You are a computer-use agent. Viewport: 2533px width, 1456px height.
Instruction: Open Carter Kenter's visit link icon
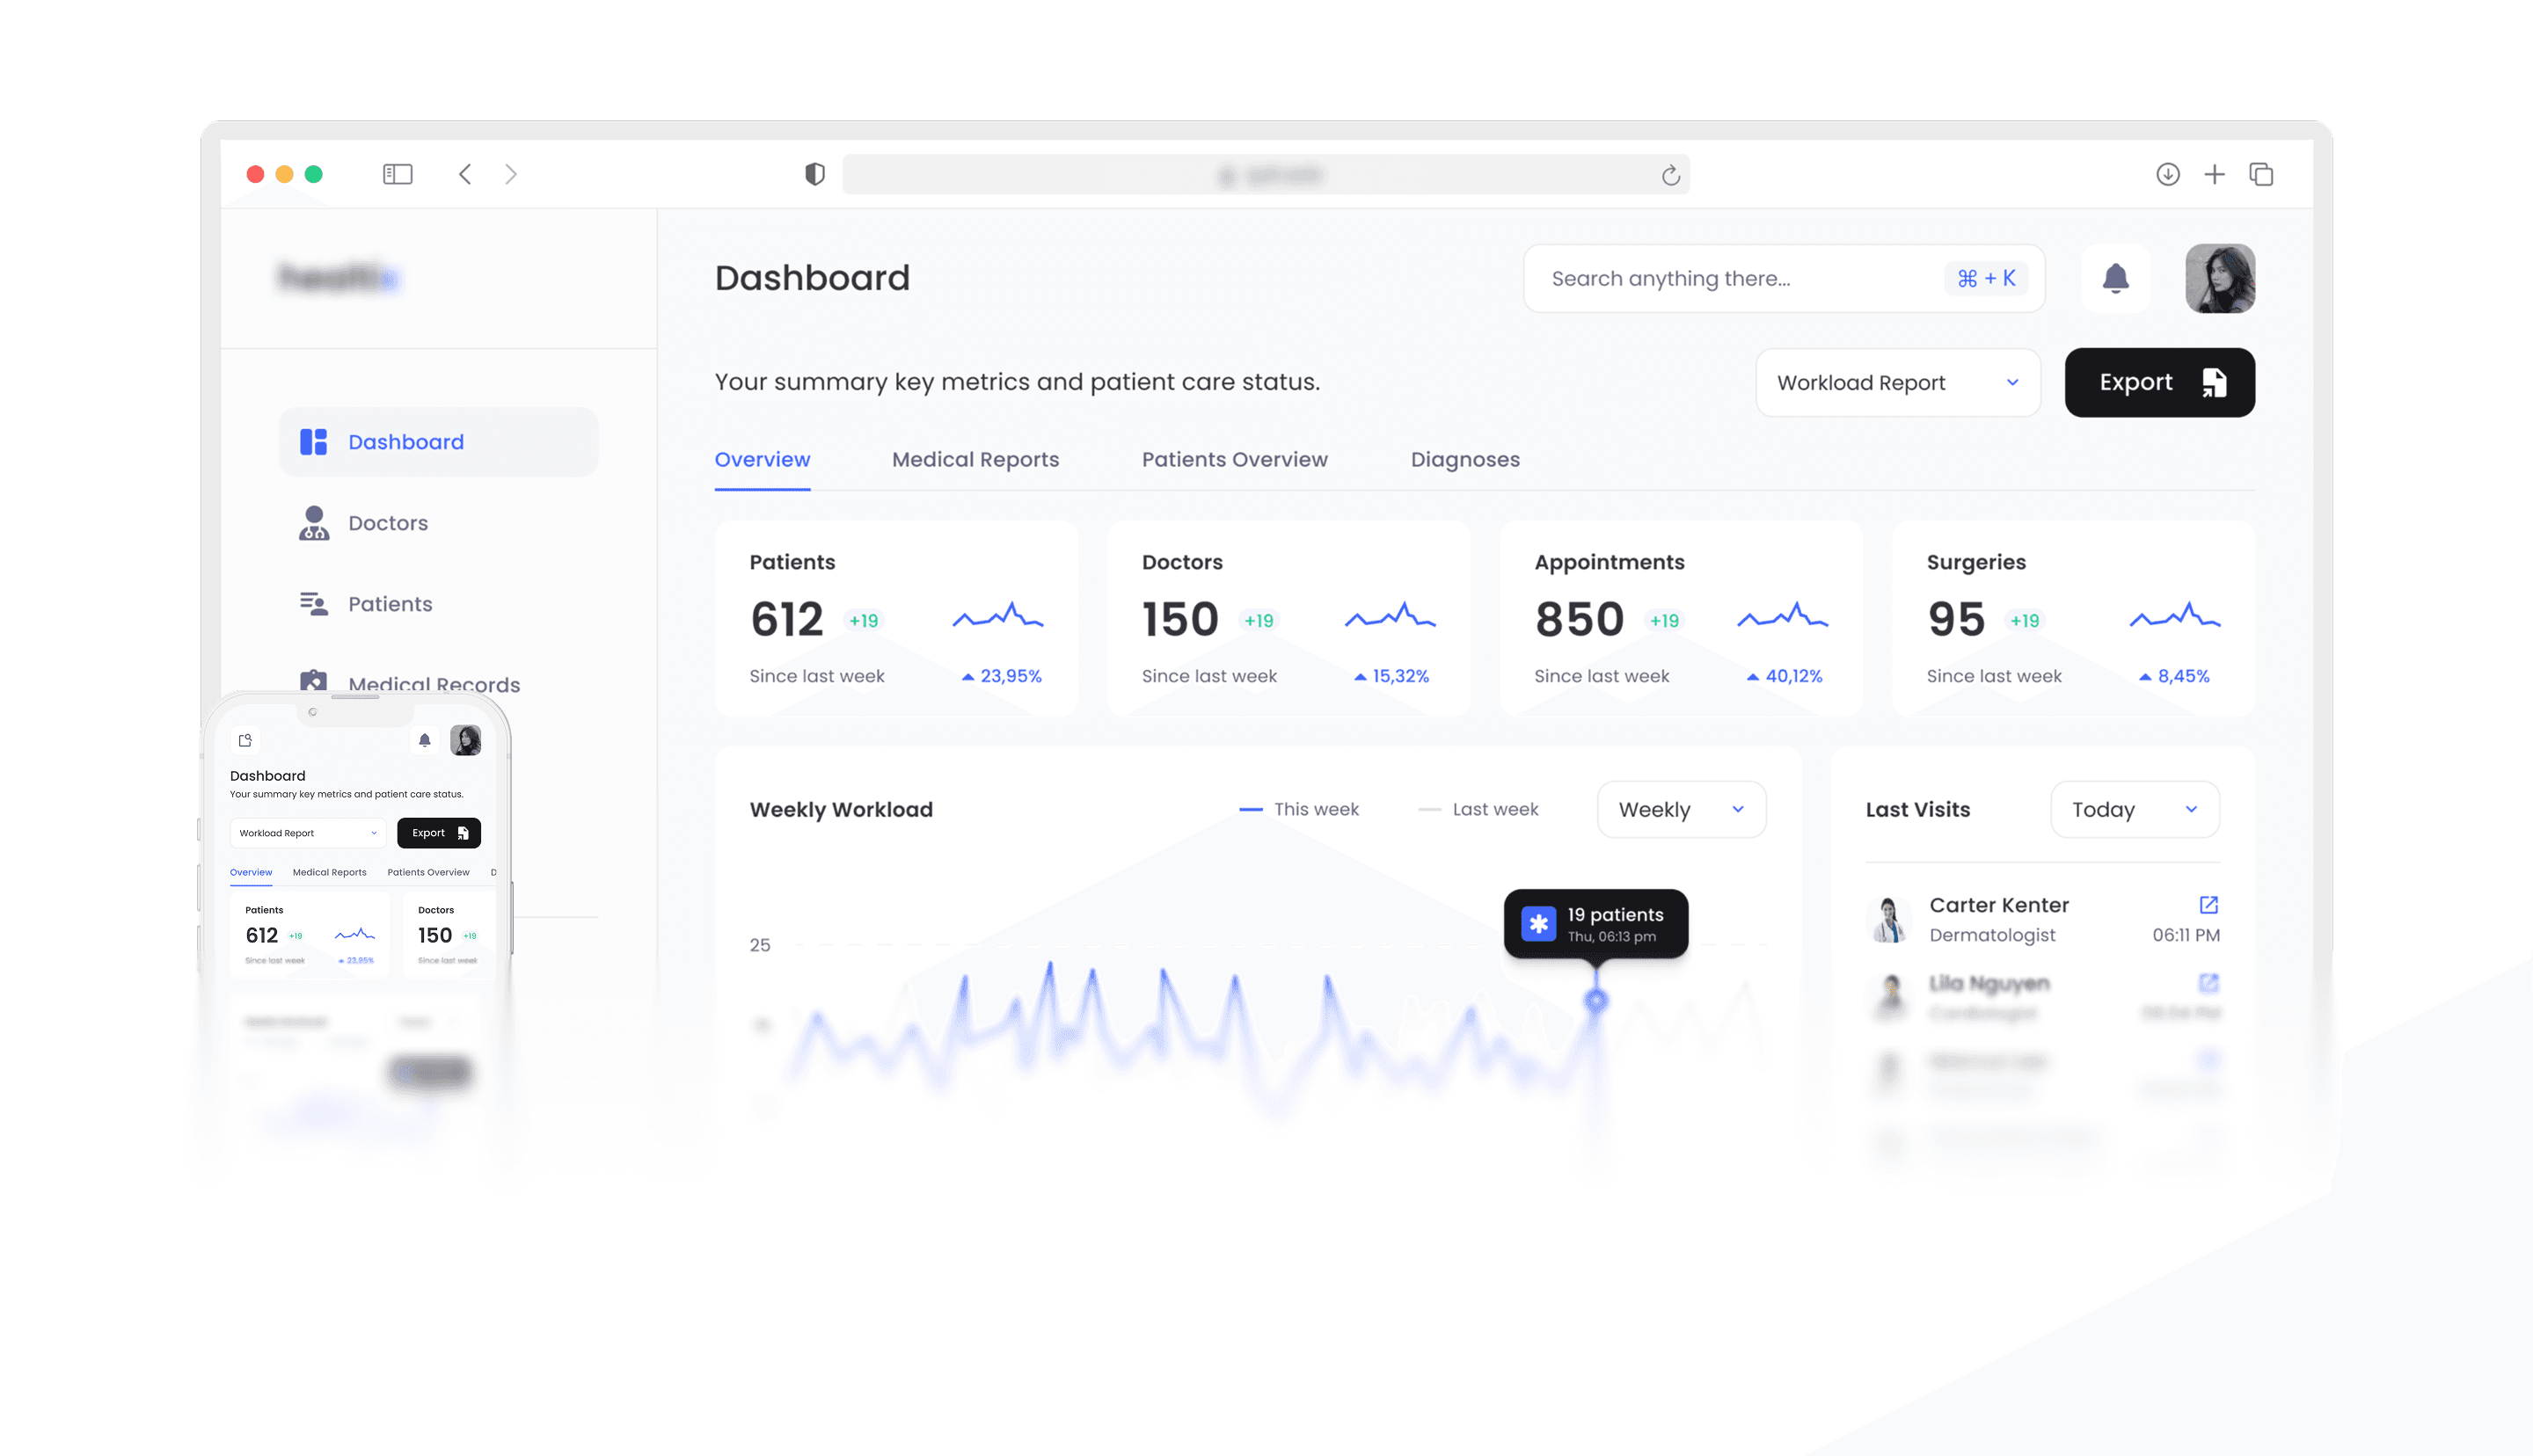2208,905
